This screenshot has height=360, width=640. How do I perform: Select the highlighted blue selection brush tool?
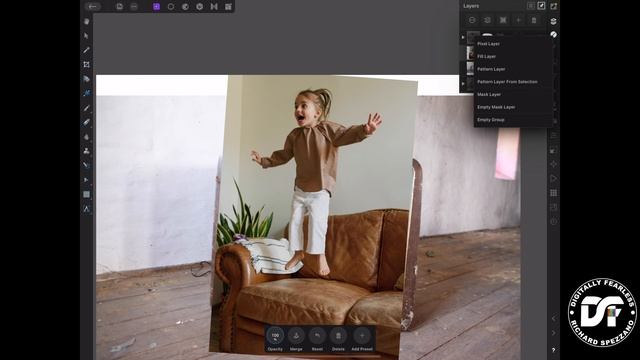coord(87,93)
